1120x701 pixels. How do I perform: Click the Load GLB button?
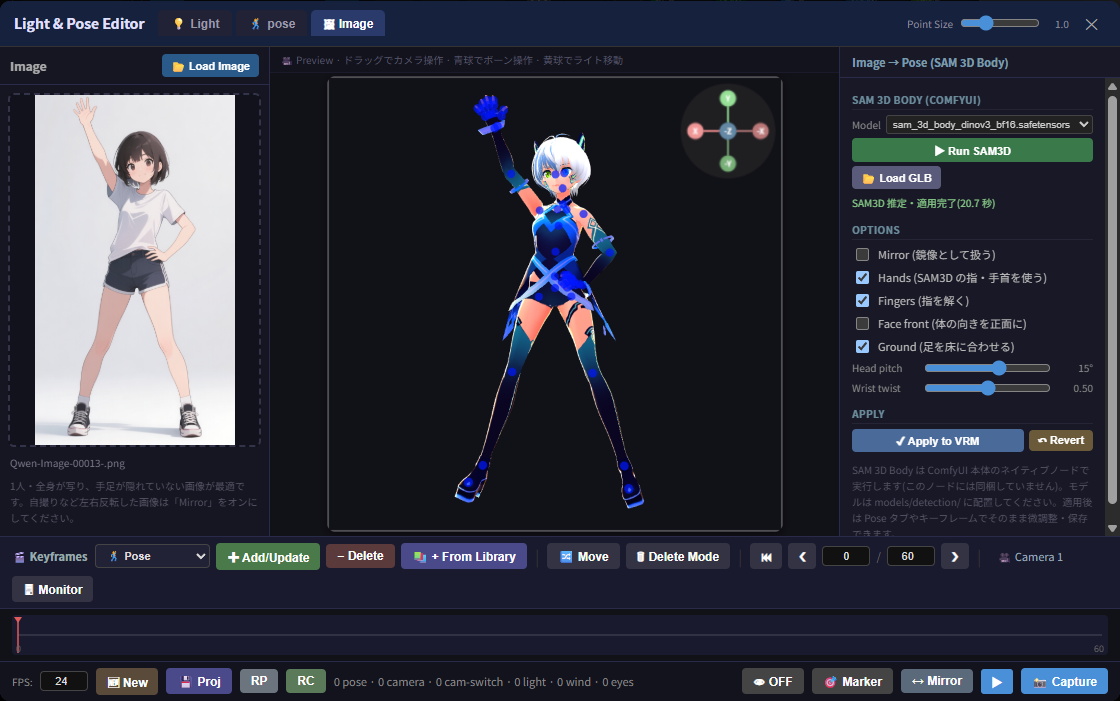point(896,178)
